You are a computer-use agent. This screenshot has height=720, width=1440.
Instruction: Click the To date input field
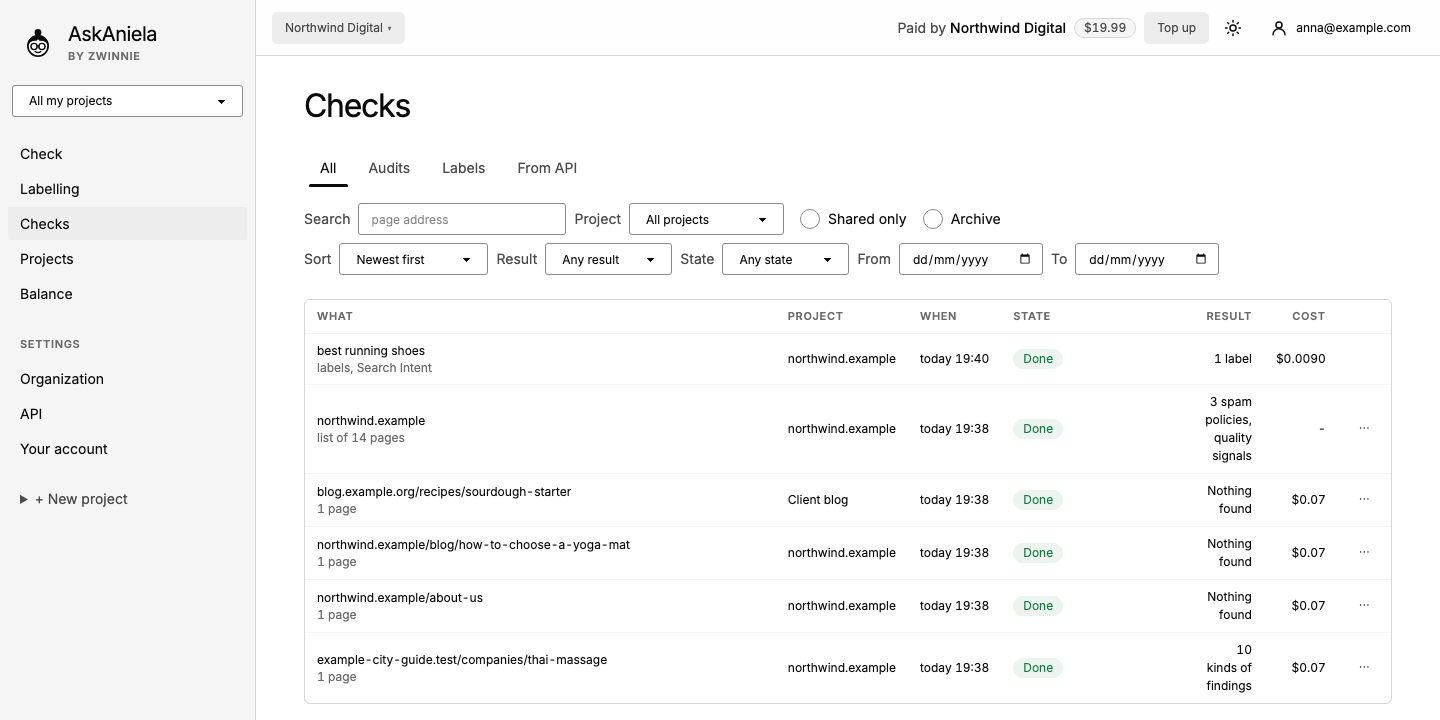click(1146, 259)
